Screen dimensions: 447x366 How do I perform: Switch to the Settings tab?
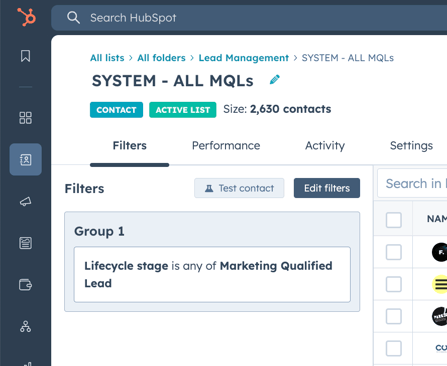411,146
